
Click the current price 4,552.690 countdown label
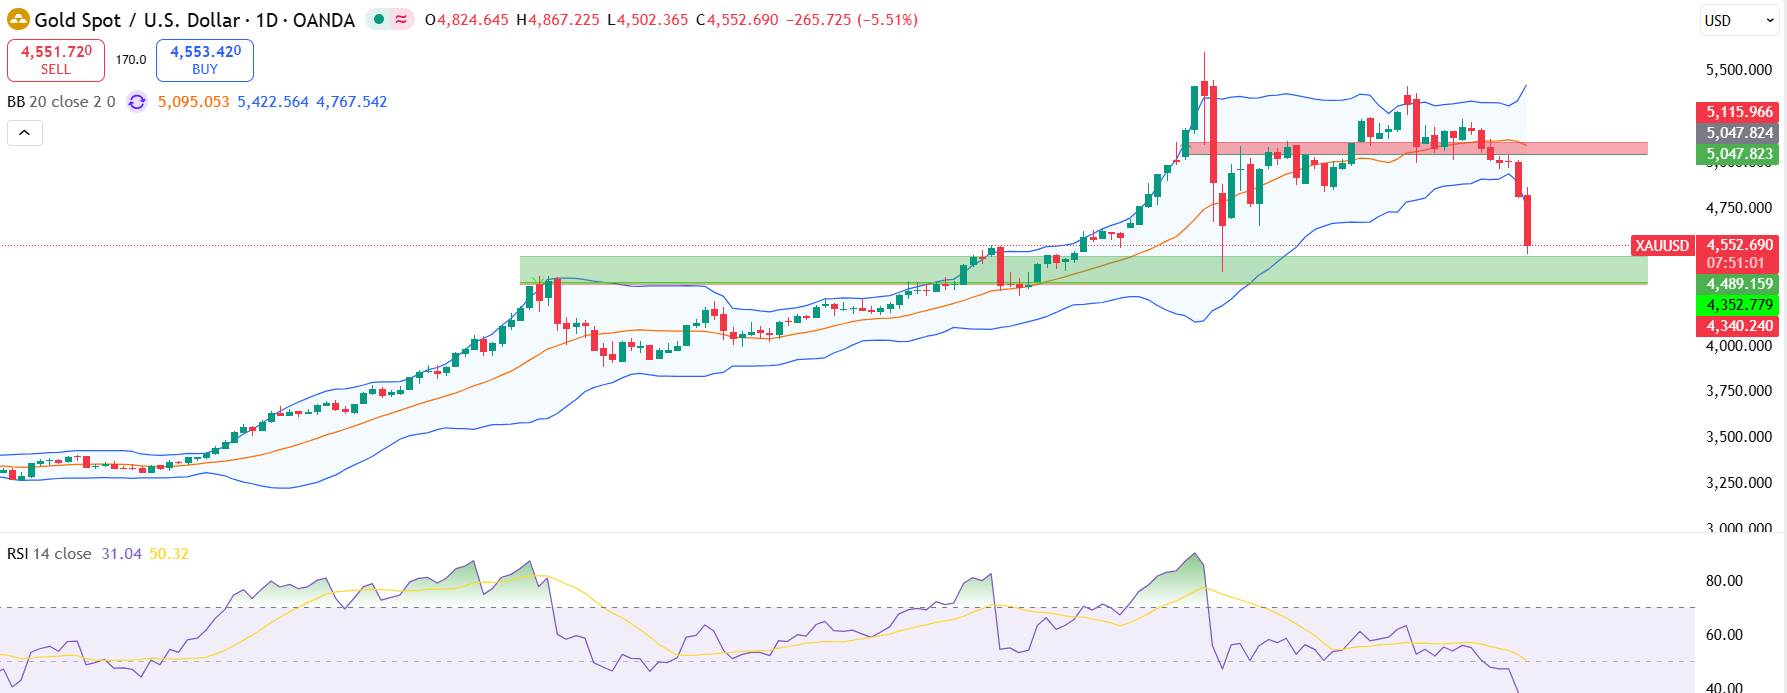1739,254
